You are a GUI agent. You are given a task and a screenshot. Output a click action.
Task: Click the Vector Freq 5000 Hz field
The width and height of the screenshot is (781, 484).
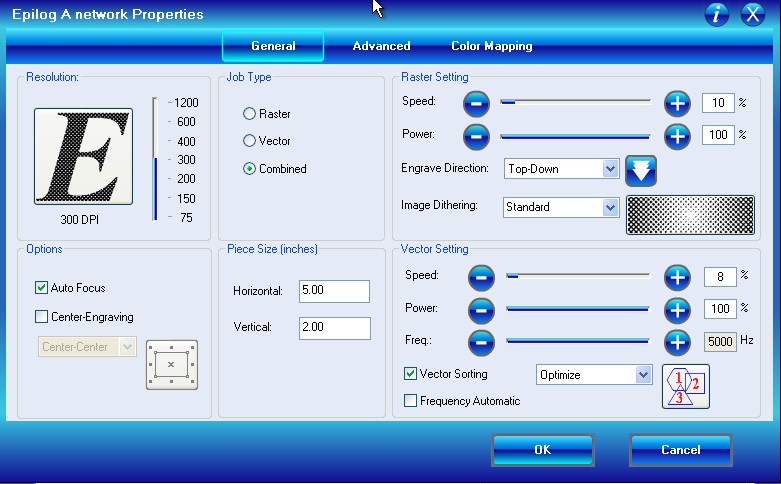coord(720,342)
